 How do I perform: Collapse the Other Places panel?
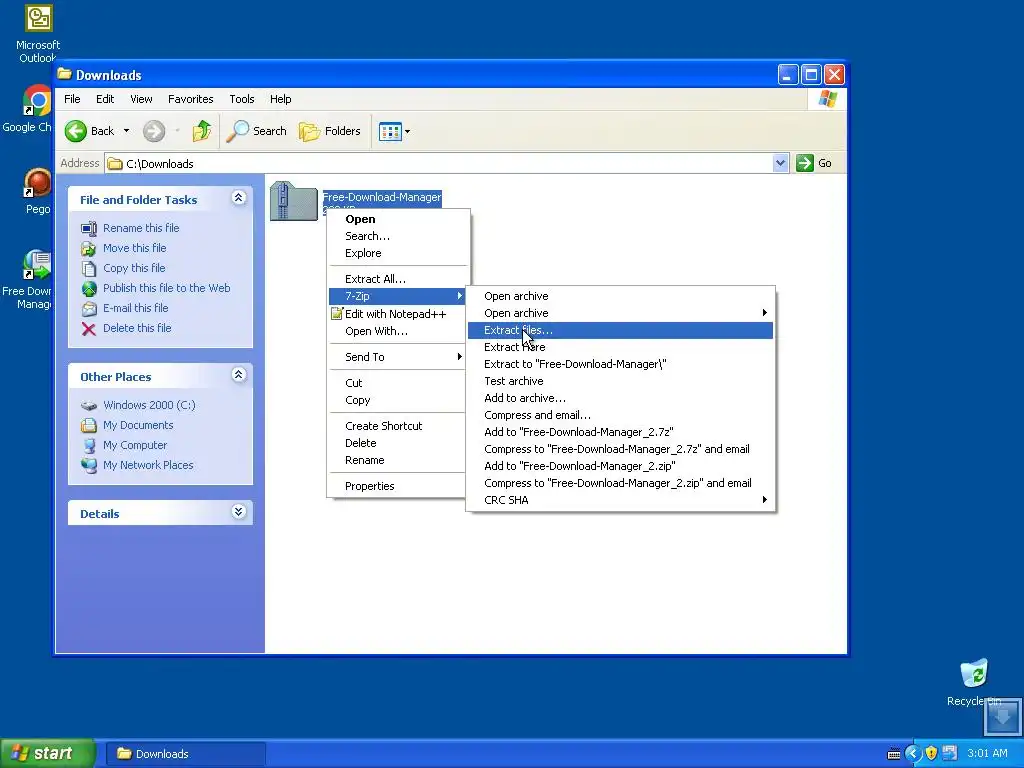(238, 375)
